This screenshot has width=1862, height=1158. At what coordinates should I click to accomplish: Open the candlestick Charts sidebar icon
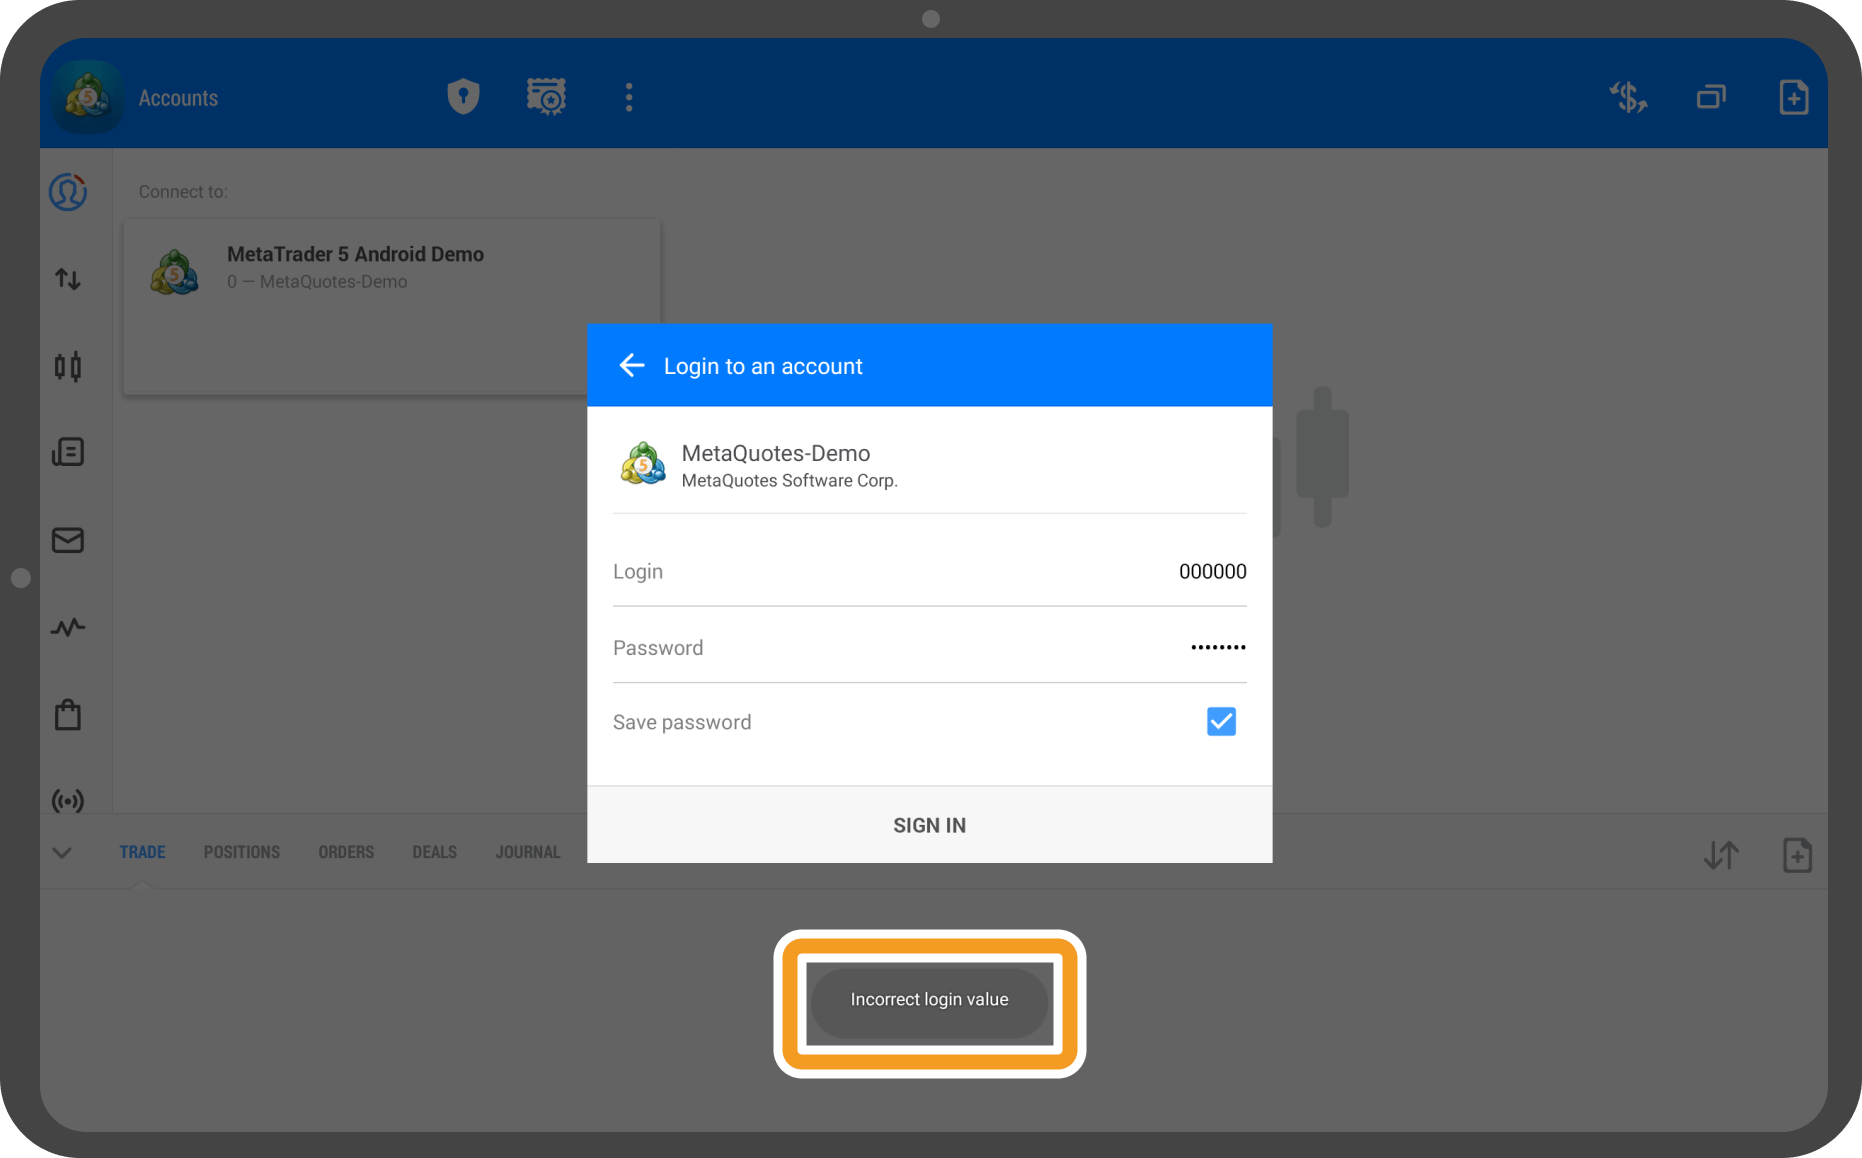(68, 366)
